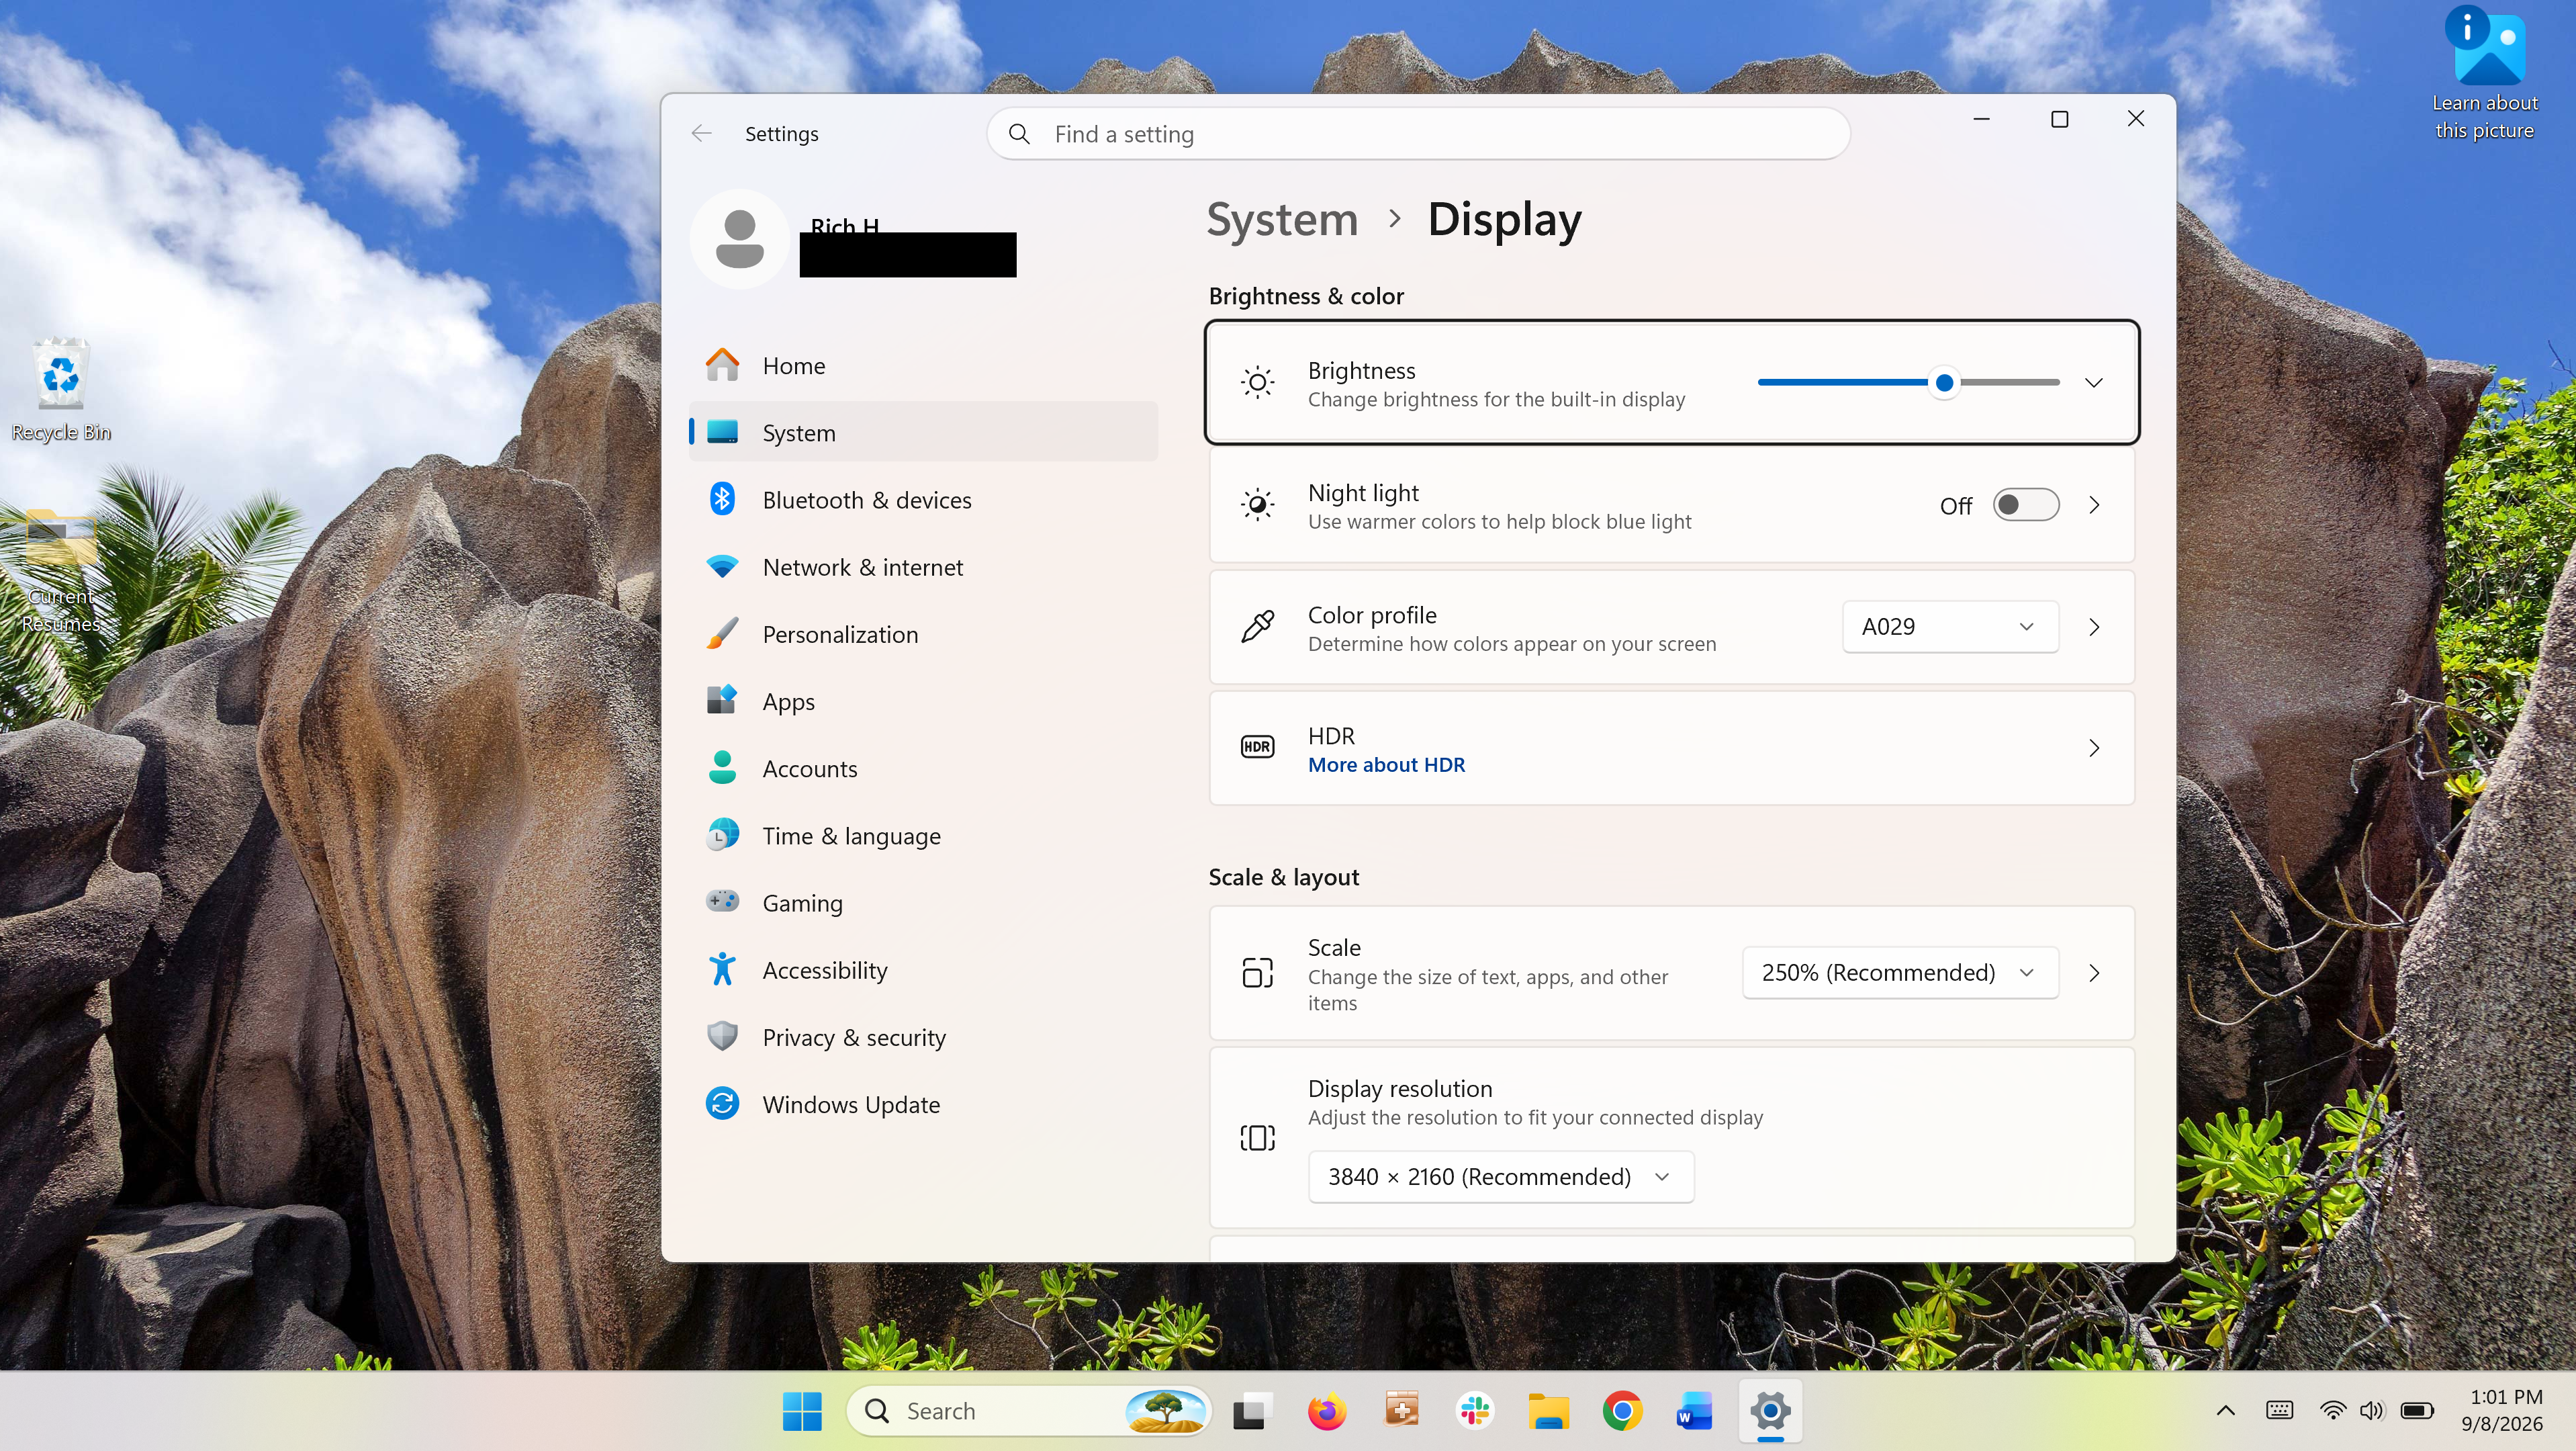Expand the Brightness options chevron
2576x1451 pixels.
tap(2093, 383)
